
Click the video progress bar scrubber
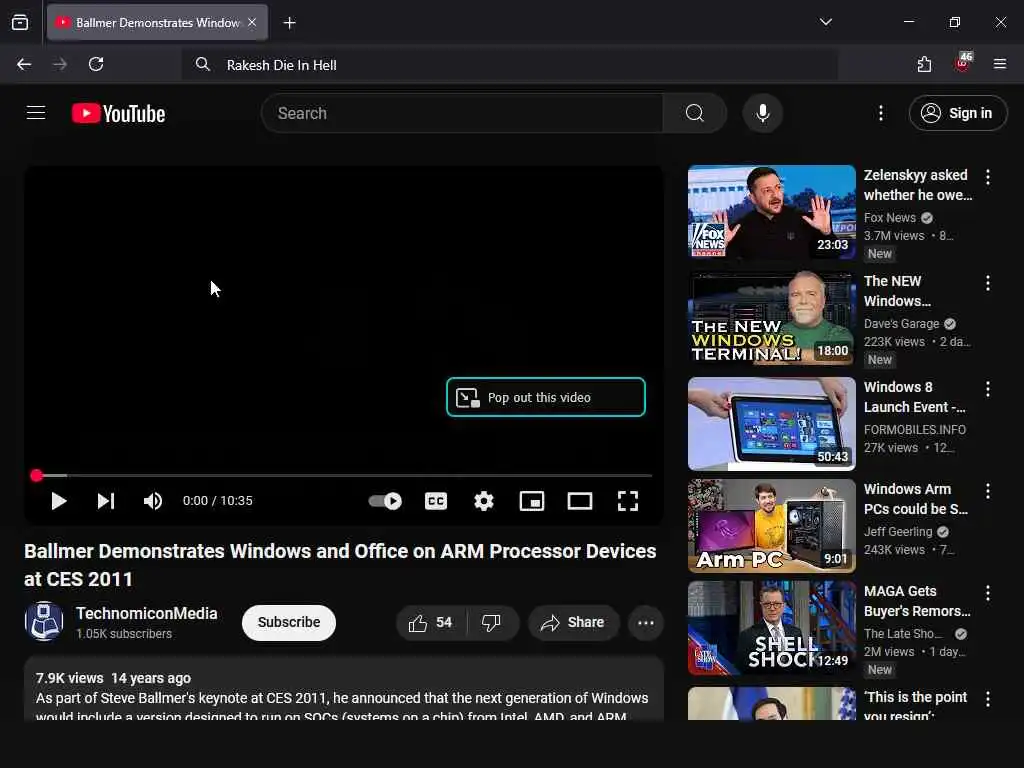coord(37,475)
